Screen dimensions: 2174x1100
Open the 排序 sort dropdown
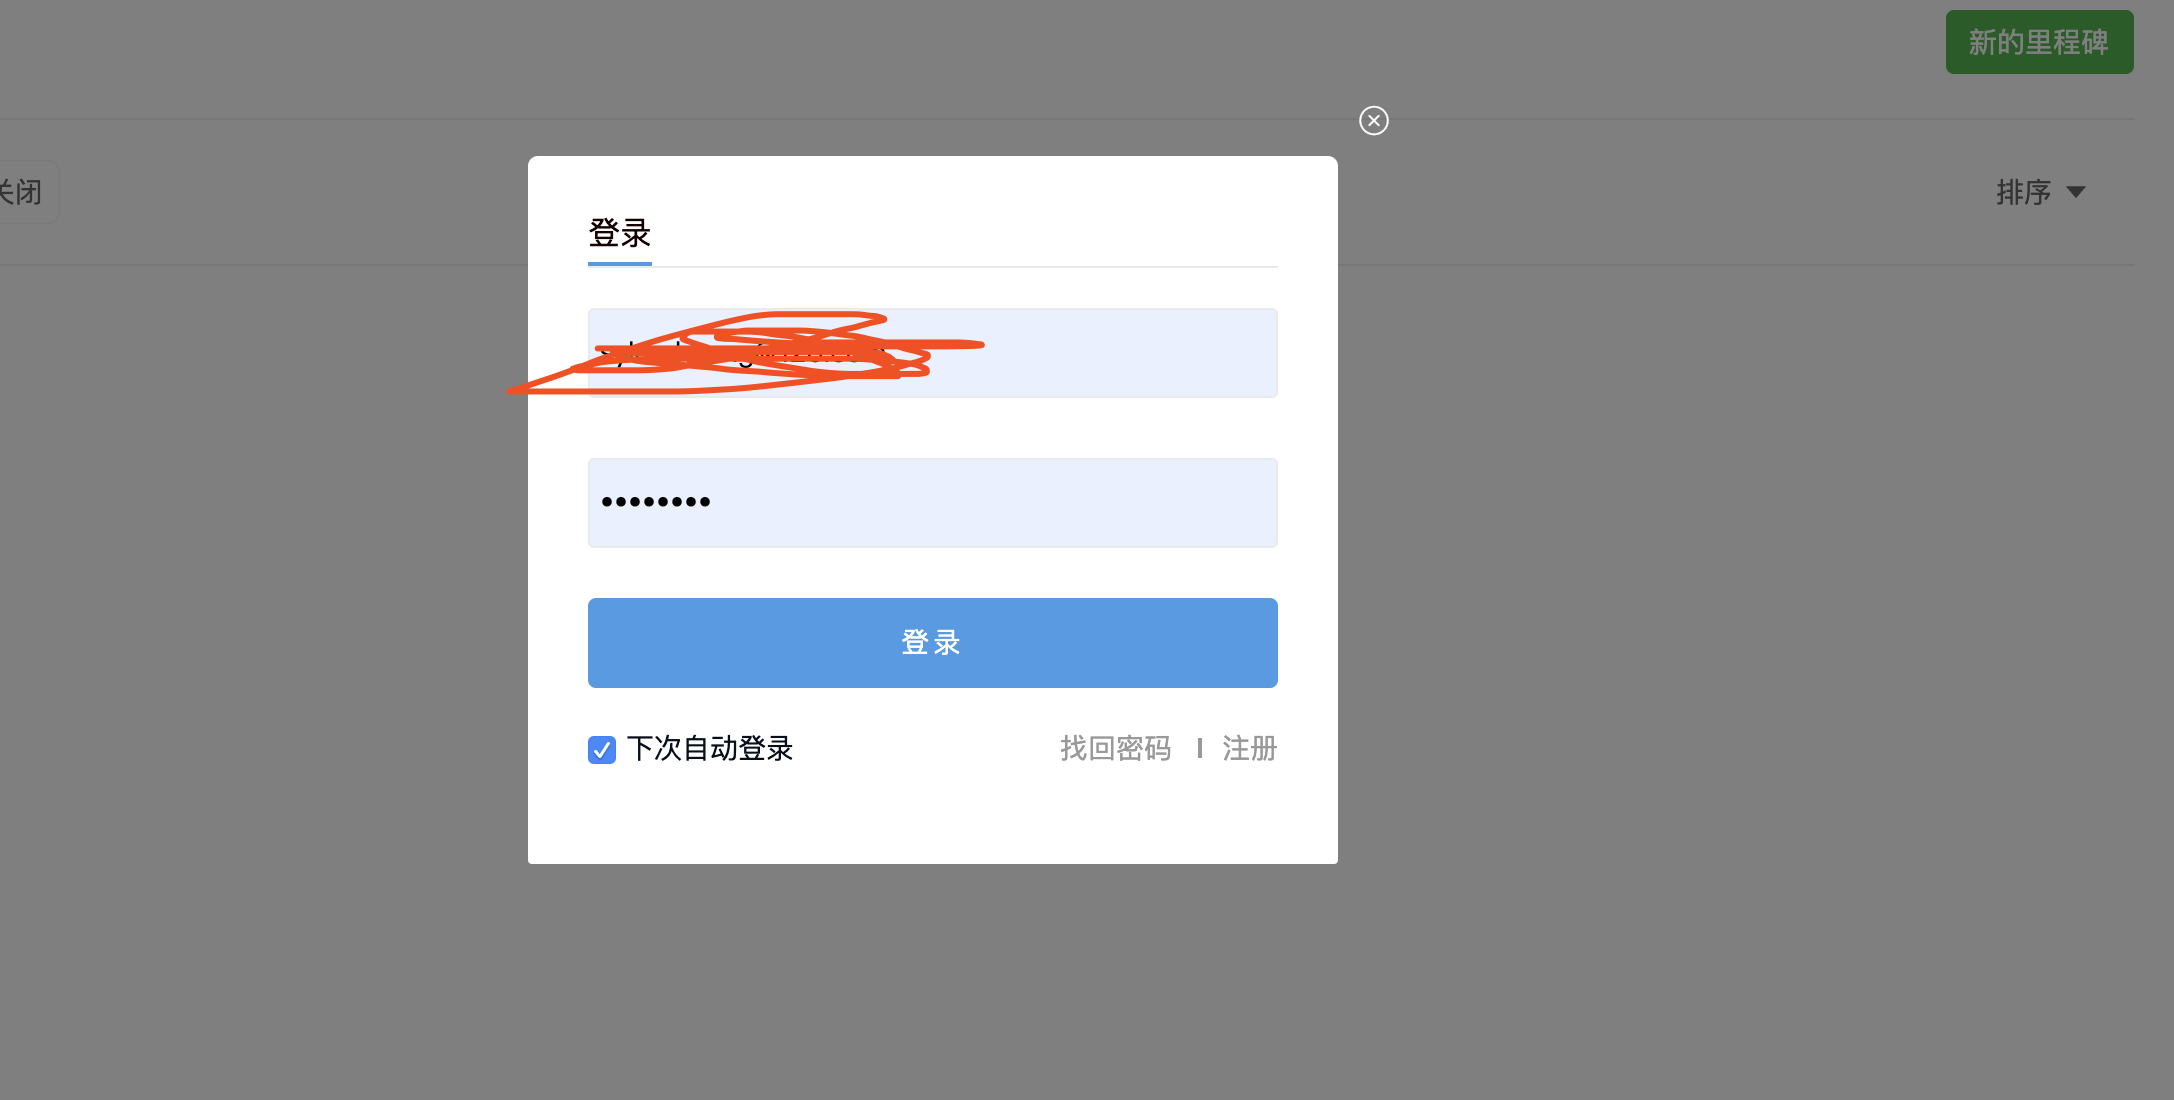tap(2040, 192)
